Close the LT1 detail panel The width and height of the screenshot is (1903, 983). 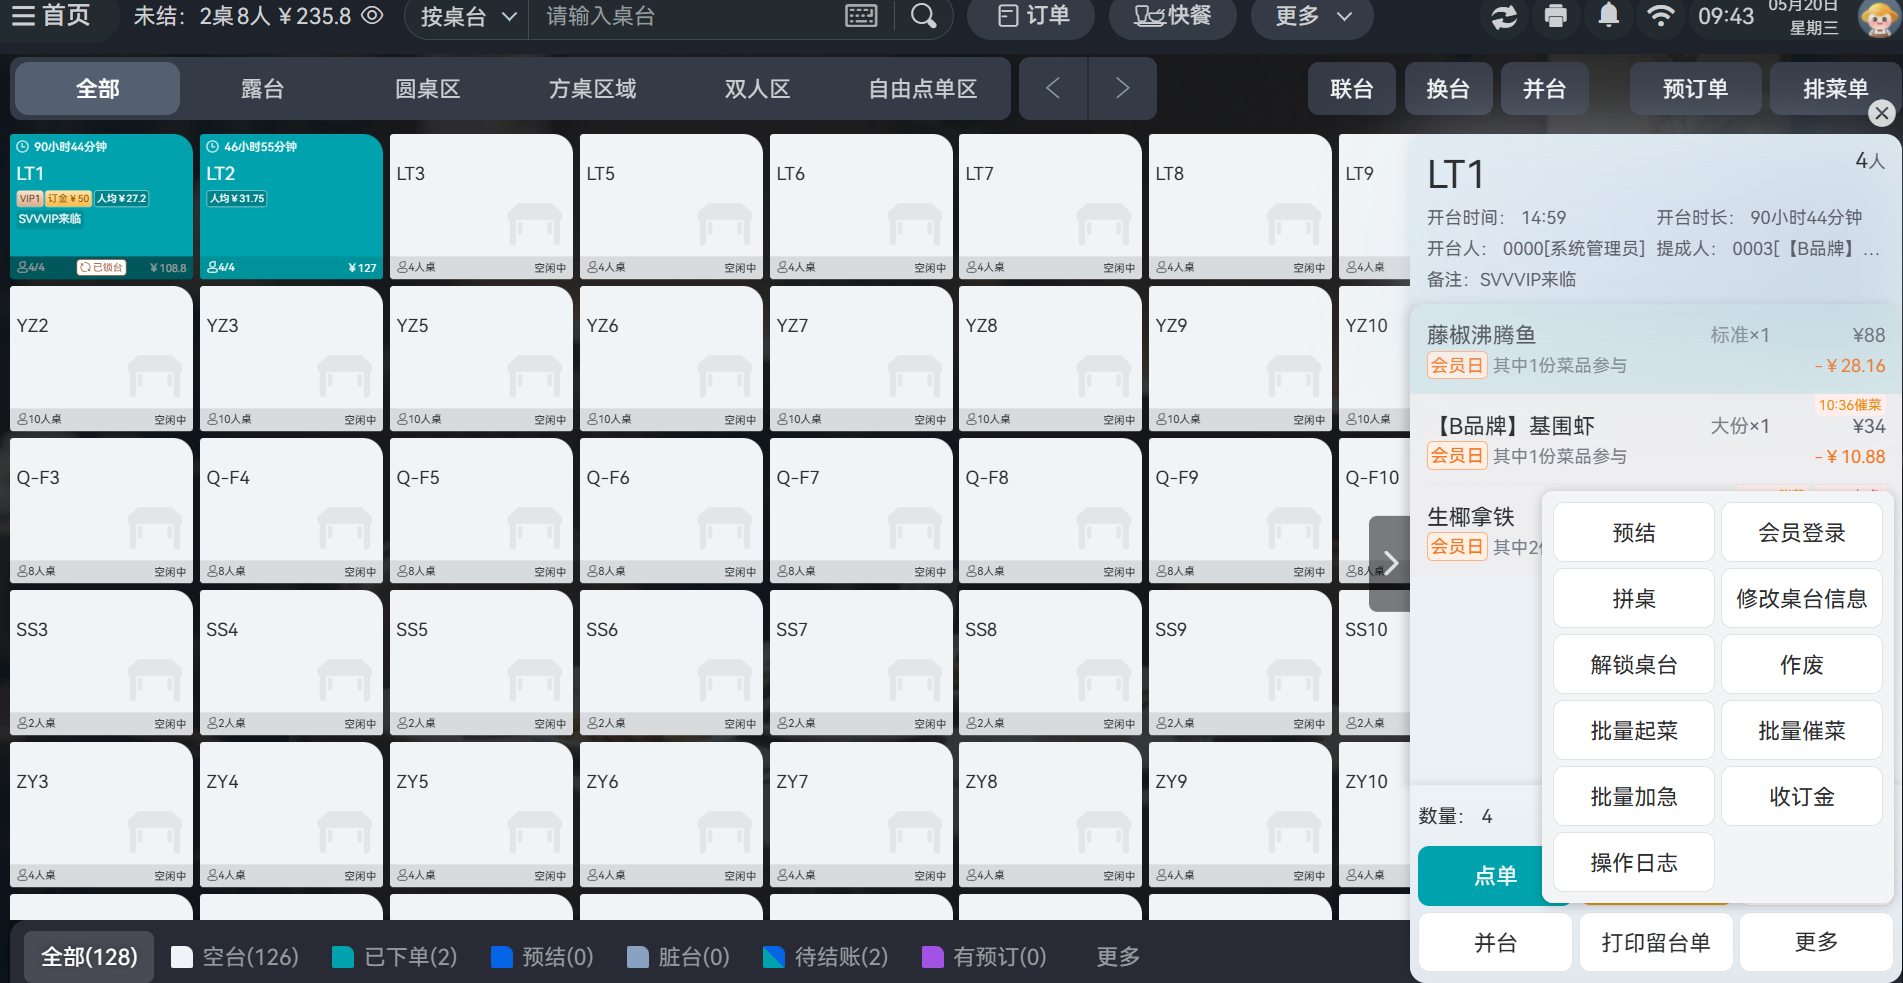[x=1882, y=113]
